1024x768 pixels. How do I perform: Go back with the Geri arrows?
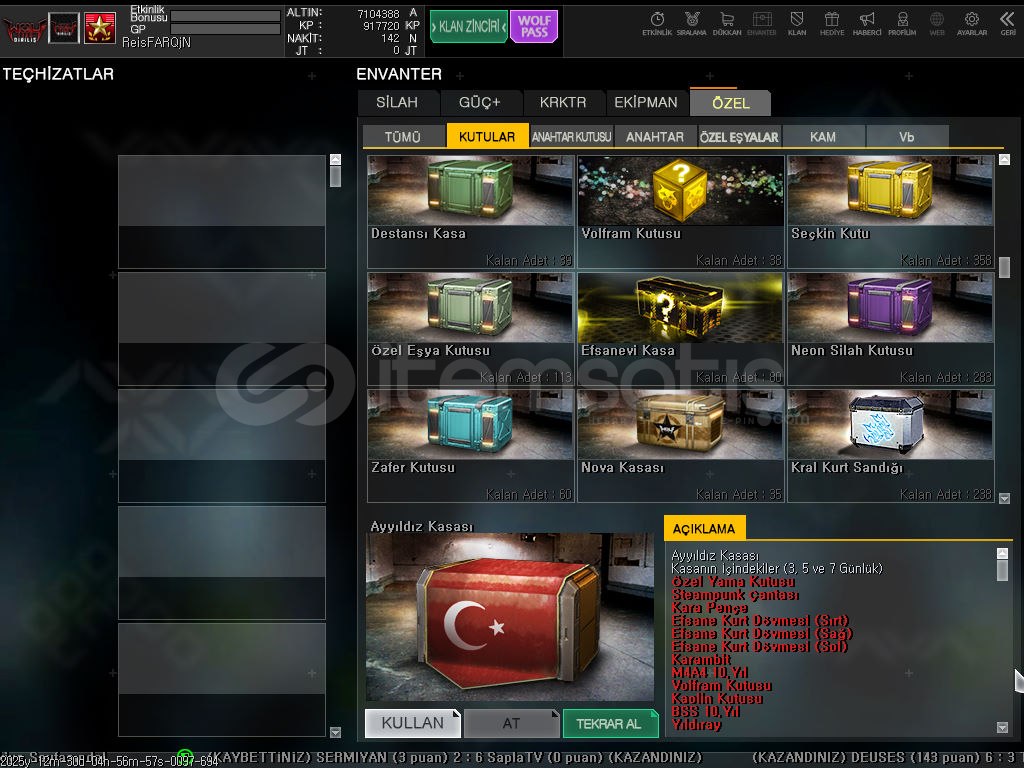click(x=1007, y=22)
